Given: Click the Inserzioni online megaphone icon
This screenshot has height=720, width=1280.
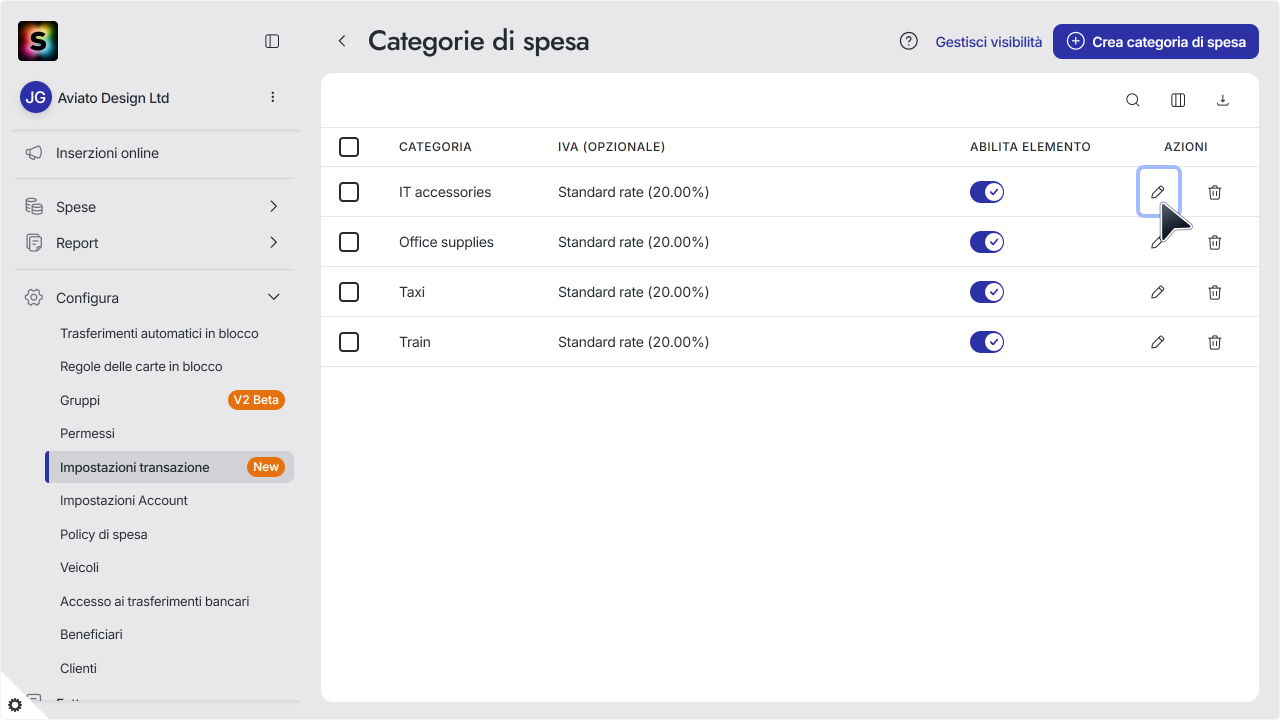Looking at the screenshot, I should pyautogui.click(x=34, y=153).
